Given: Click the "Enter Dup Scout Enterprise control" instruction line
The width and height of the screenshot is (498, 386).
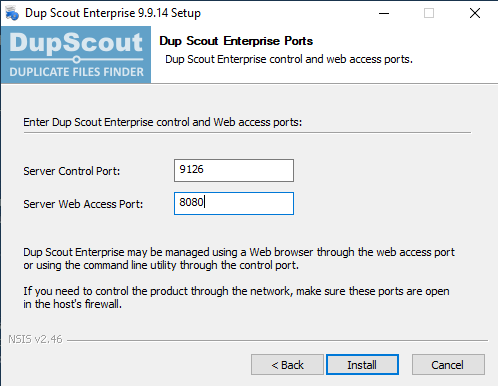Looking at the screenshot, I should [x=163, y=122].
